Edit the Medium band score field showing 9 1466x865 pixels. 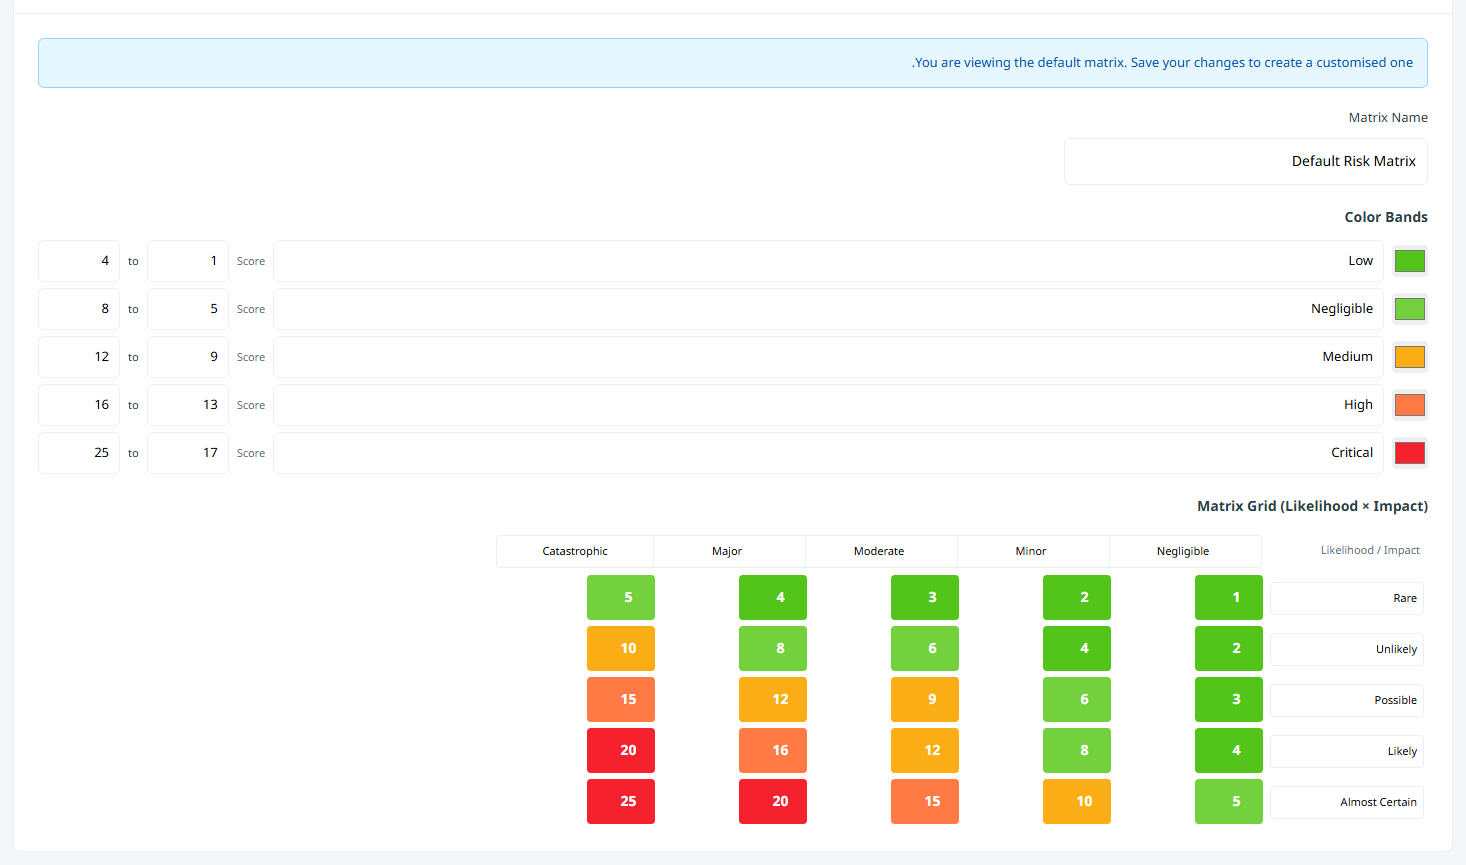click(188, 357)
